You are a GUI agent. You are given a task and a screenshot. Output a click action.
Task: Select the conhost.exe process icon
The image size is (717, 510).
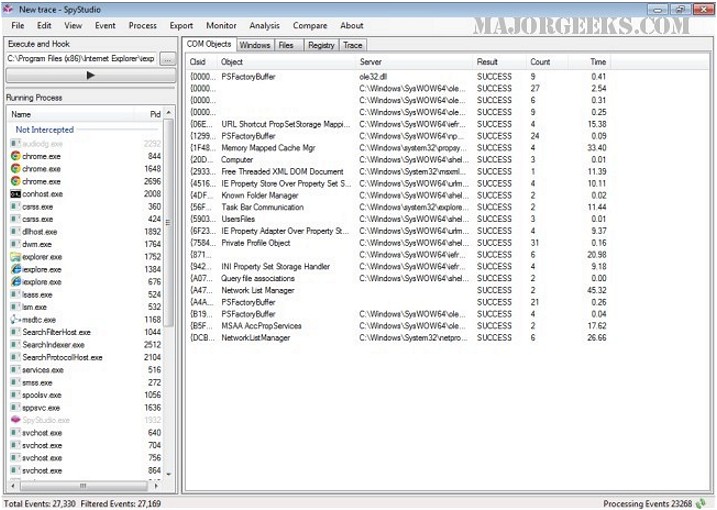coord(15,194)
